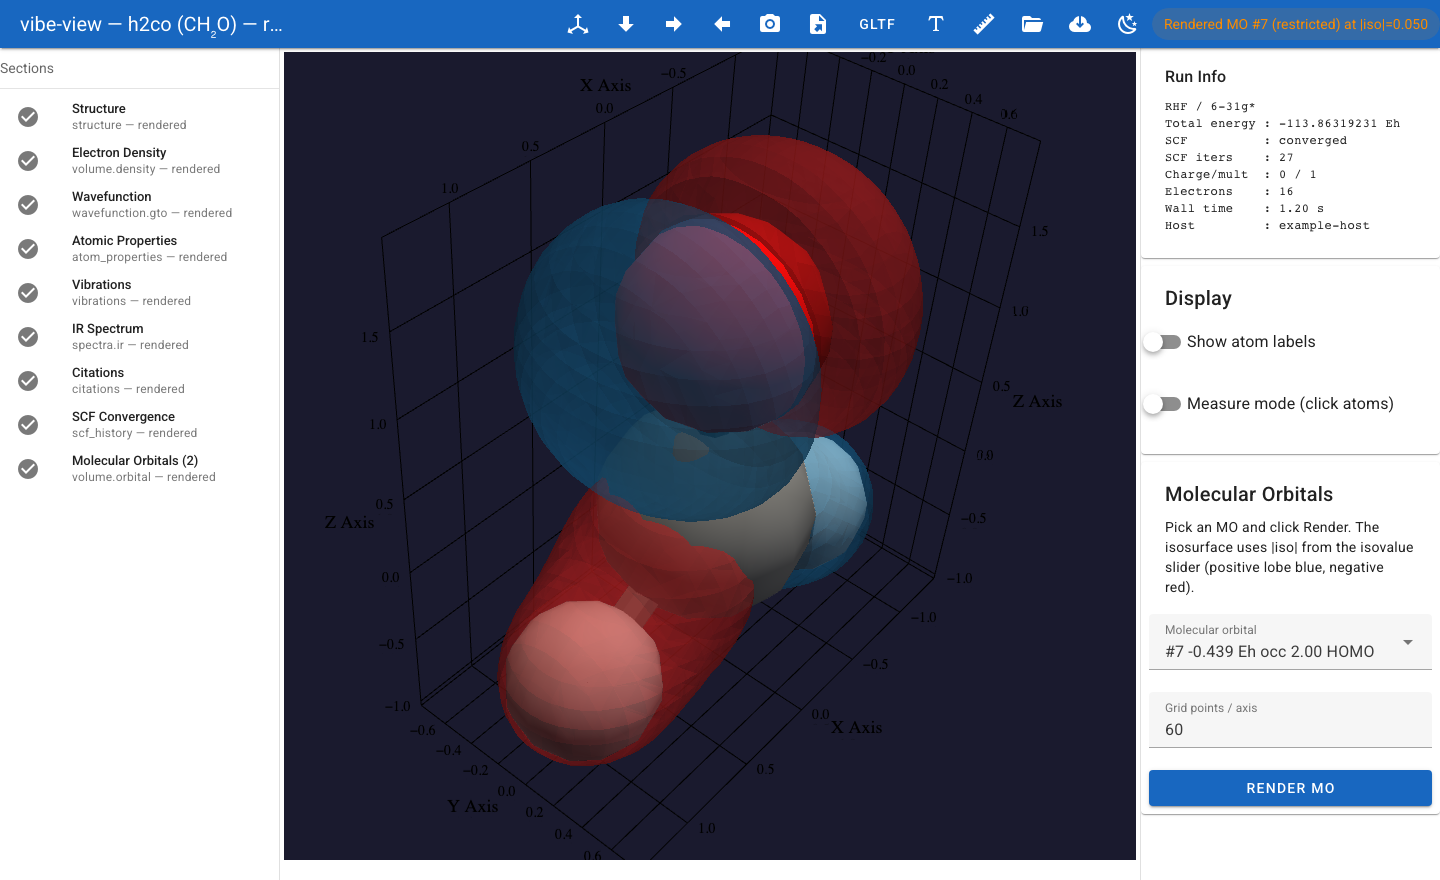The height and width of the screenshot is (880, 1440).
Task: Click the check icon beside Electron Density
Action: click(x=28, y=161)
